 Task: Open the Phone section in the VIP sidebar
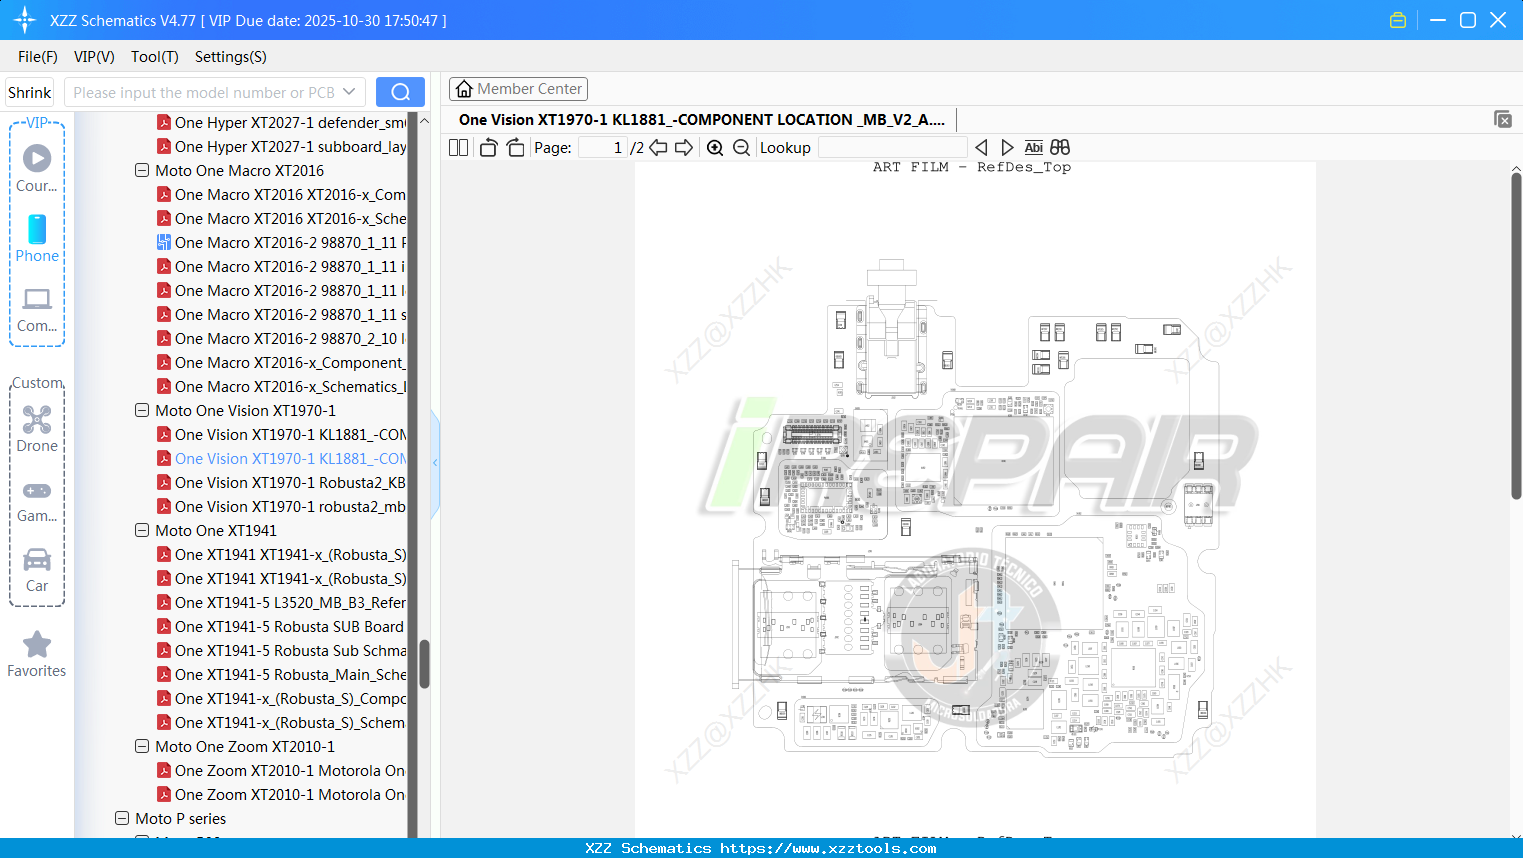click(37, 240)
